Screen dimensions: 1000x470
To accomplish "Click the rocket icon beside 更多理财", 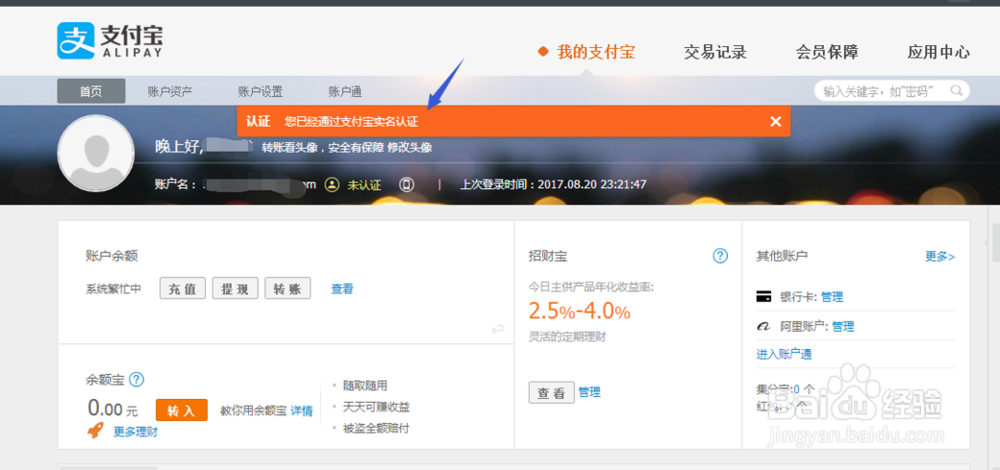I will point(96,431).
